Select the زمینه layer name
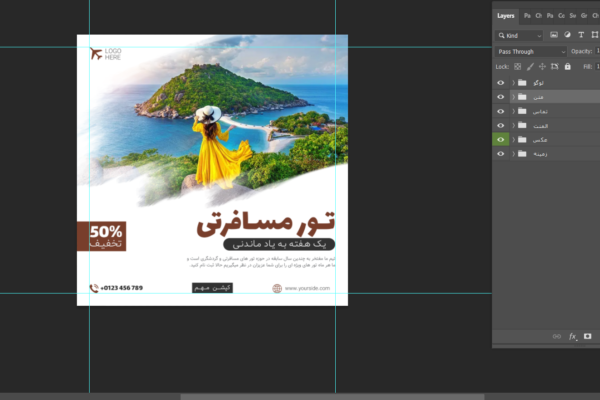This screenshot has width=600, height=400. click(x=540, y=154)
